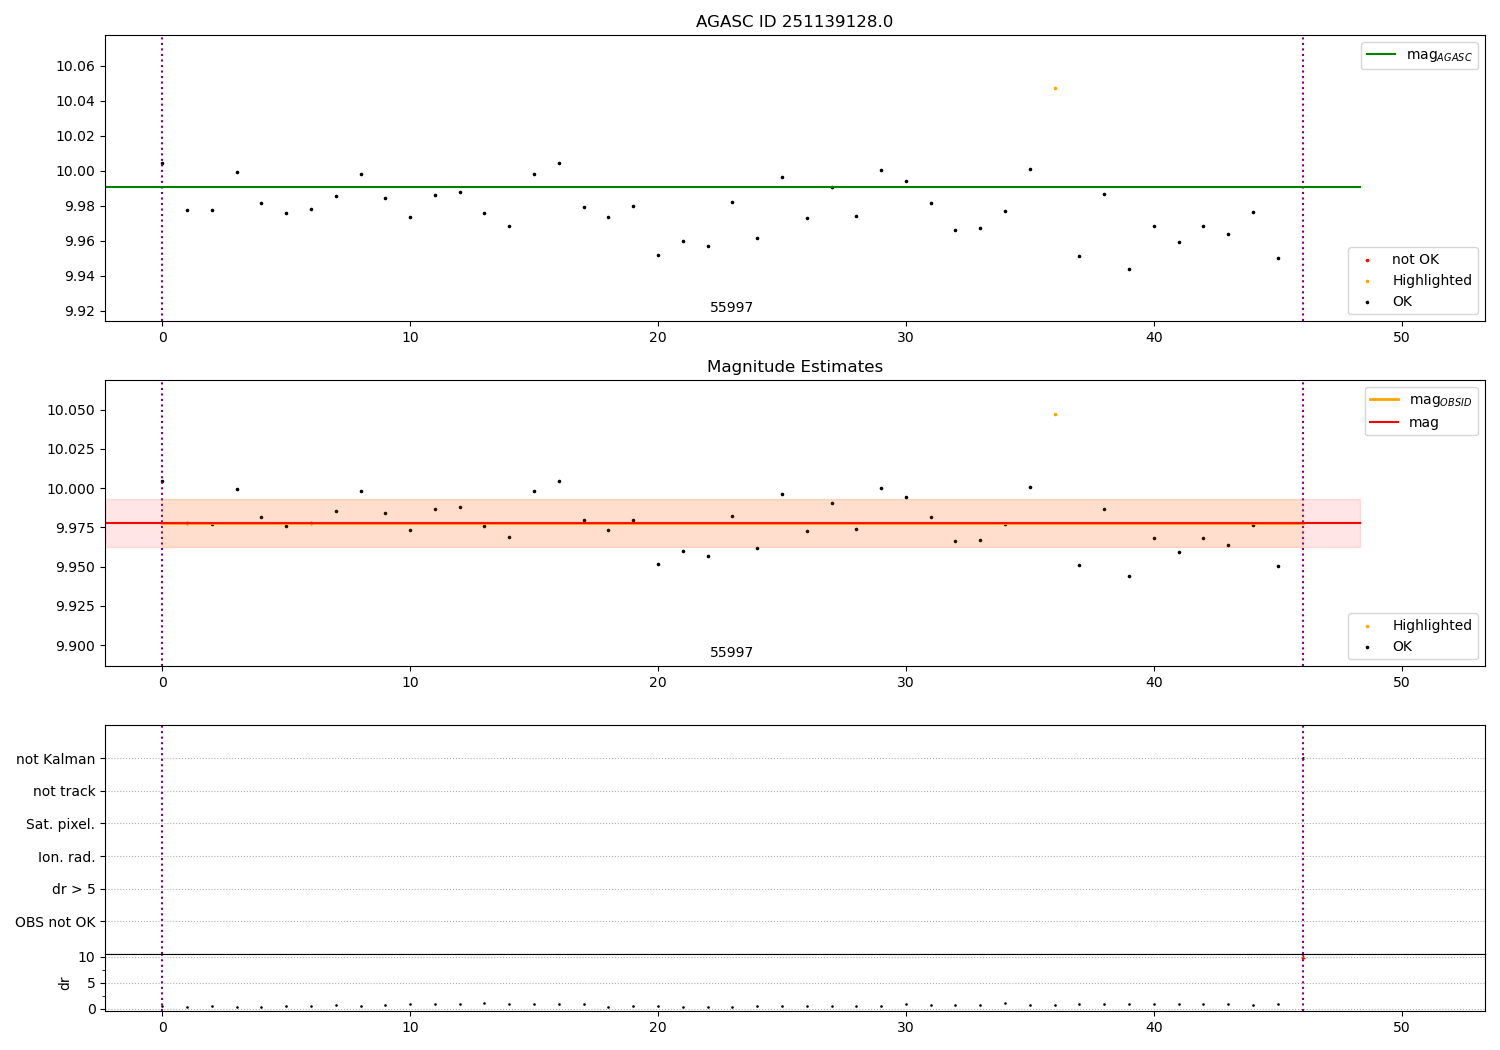The width and height of the screenshot is (1500, 1050).
Task: Click the '50' x-axis tick in the top plot
Action: (x=1401, y=338)
